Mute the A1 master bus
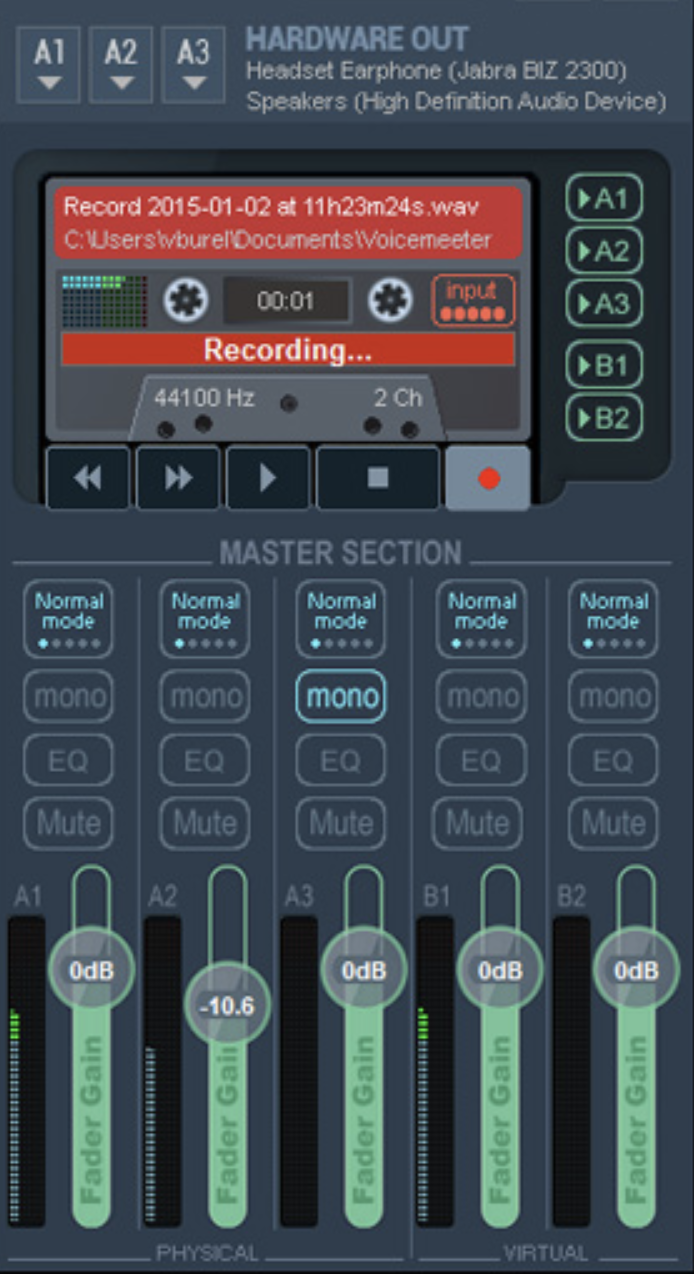 69,823
